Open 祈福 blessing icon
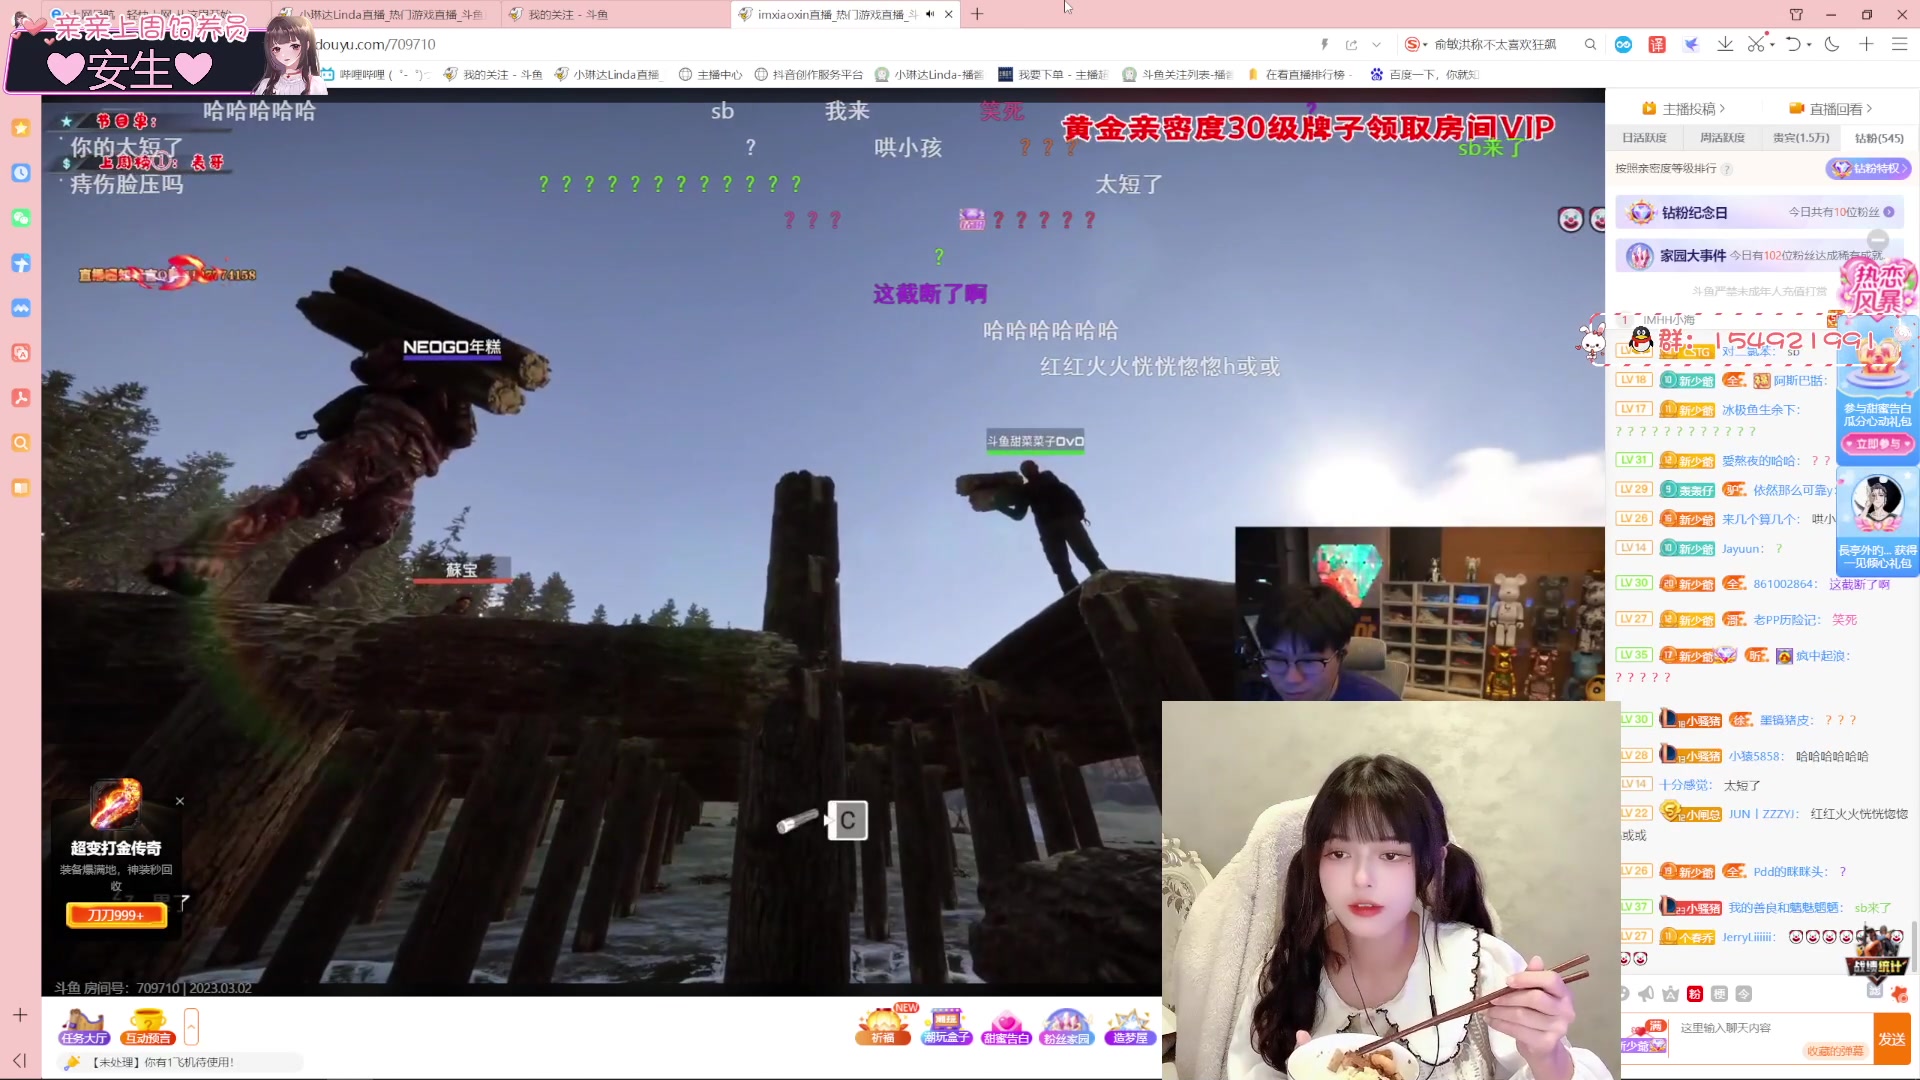This screenshot has height=1080, width=1920. [883, 1026]
